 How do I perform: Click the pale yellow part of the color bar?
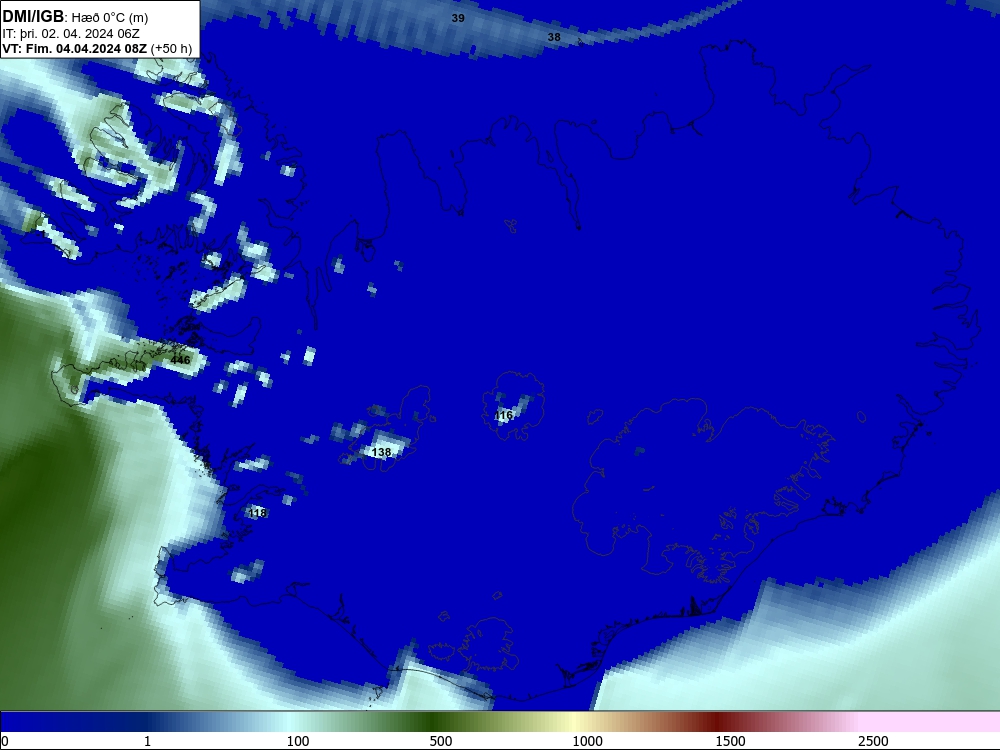coord(574,722)
